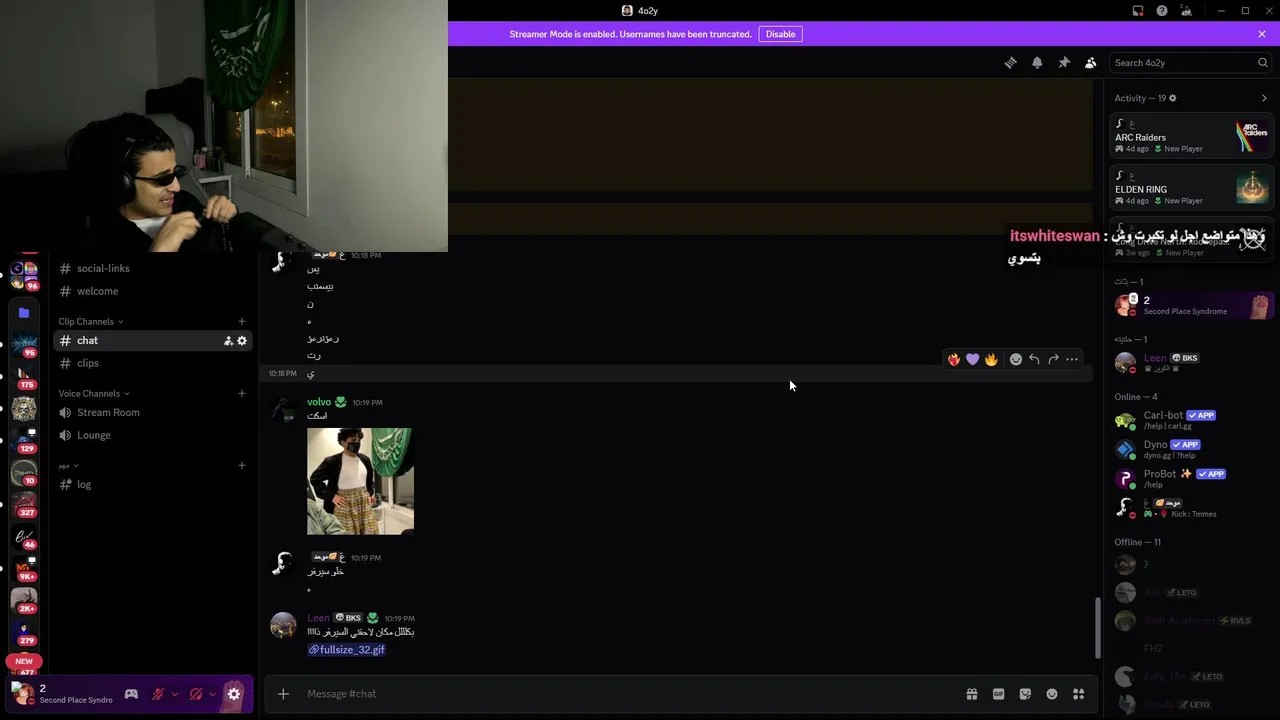Add the fire emoji reaction
The image size is (1280, 720).
(x=991, y=359)
